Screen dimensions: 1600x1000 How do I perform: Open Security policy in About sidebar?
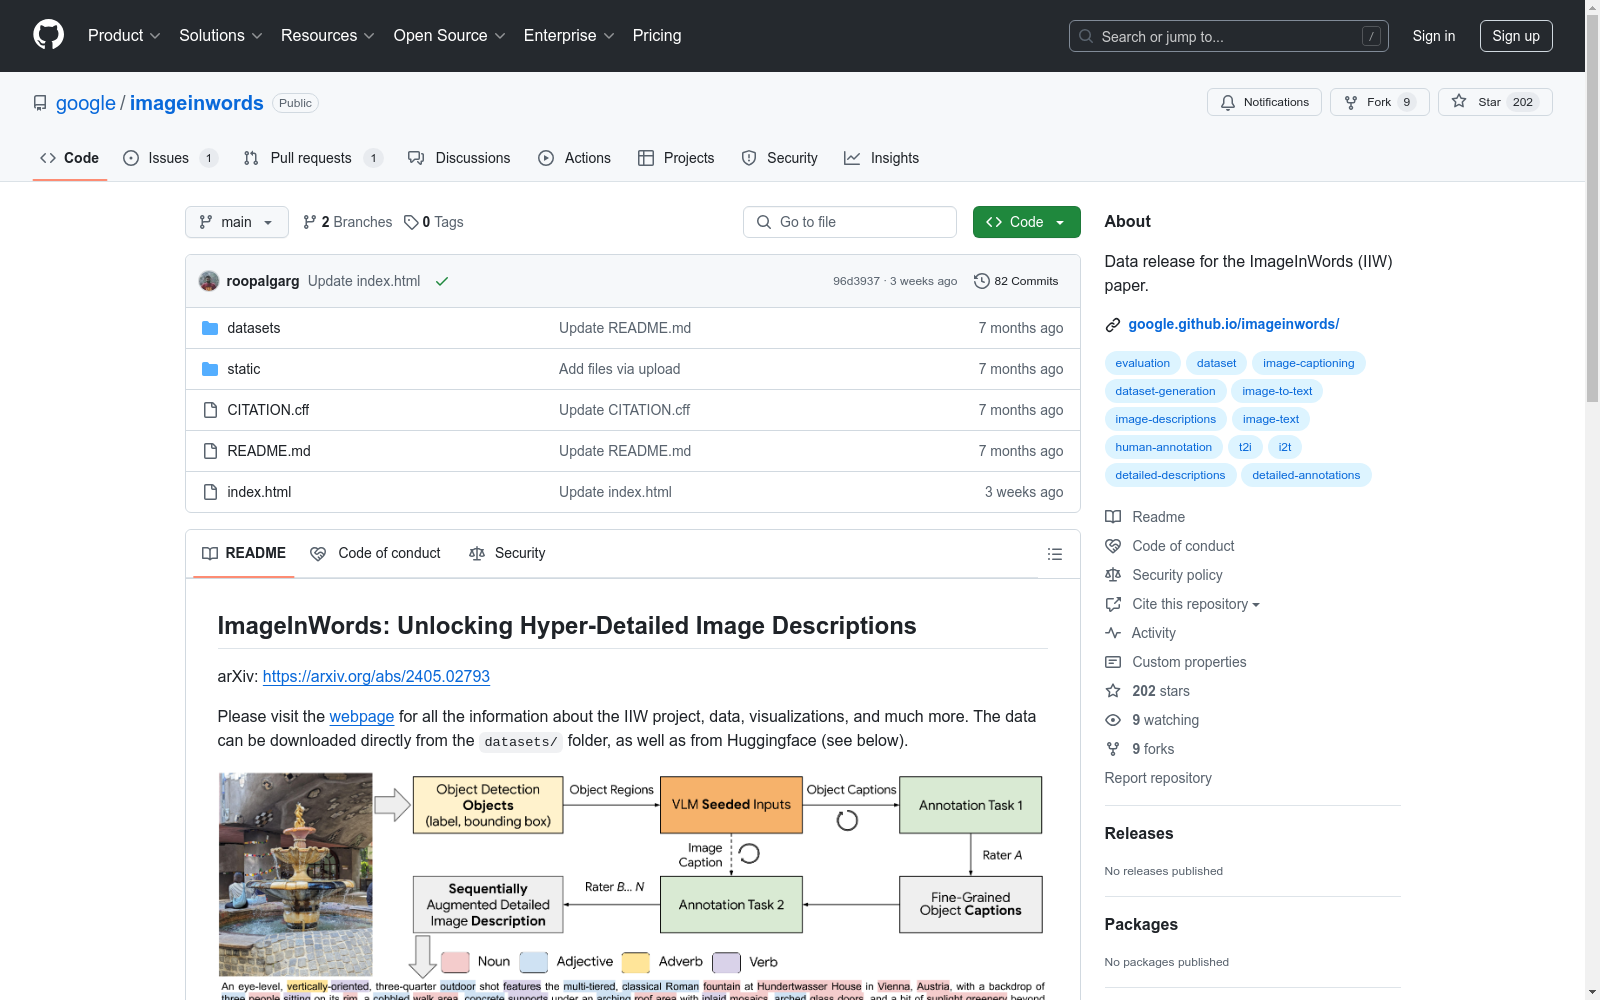tap(1164, 575)
